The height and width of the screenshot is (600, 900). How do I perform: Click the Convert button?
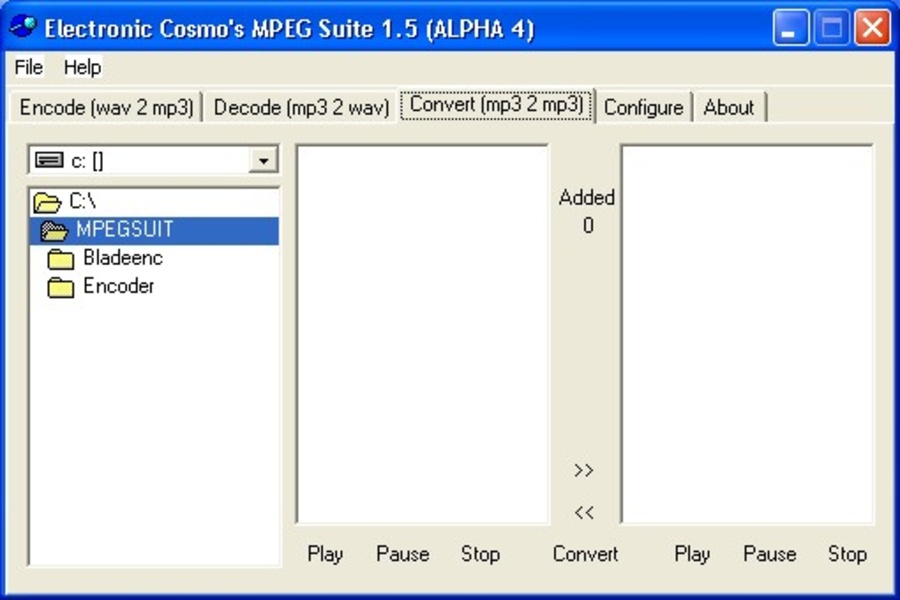point(585,554)
